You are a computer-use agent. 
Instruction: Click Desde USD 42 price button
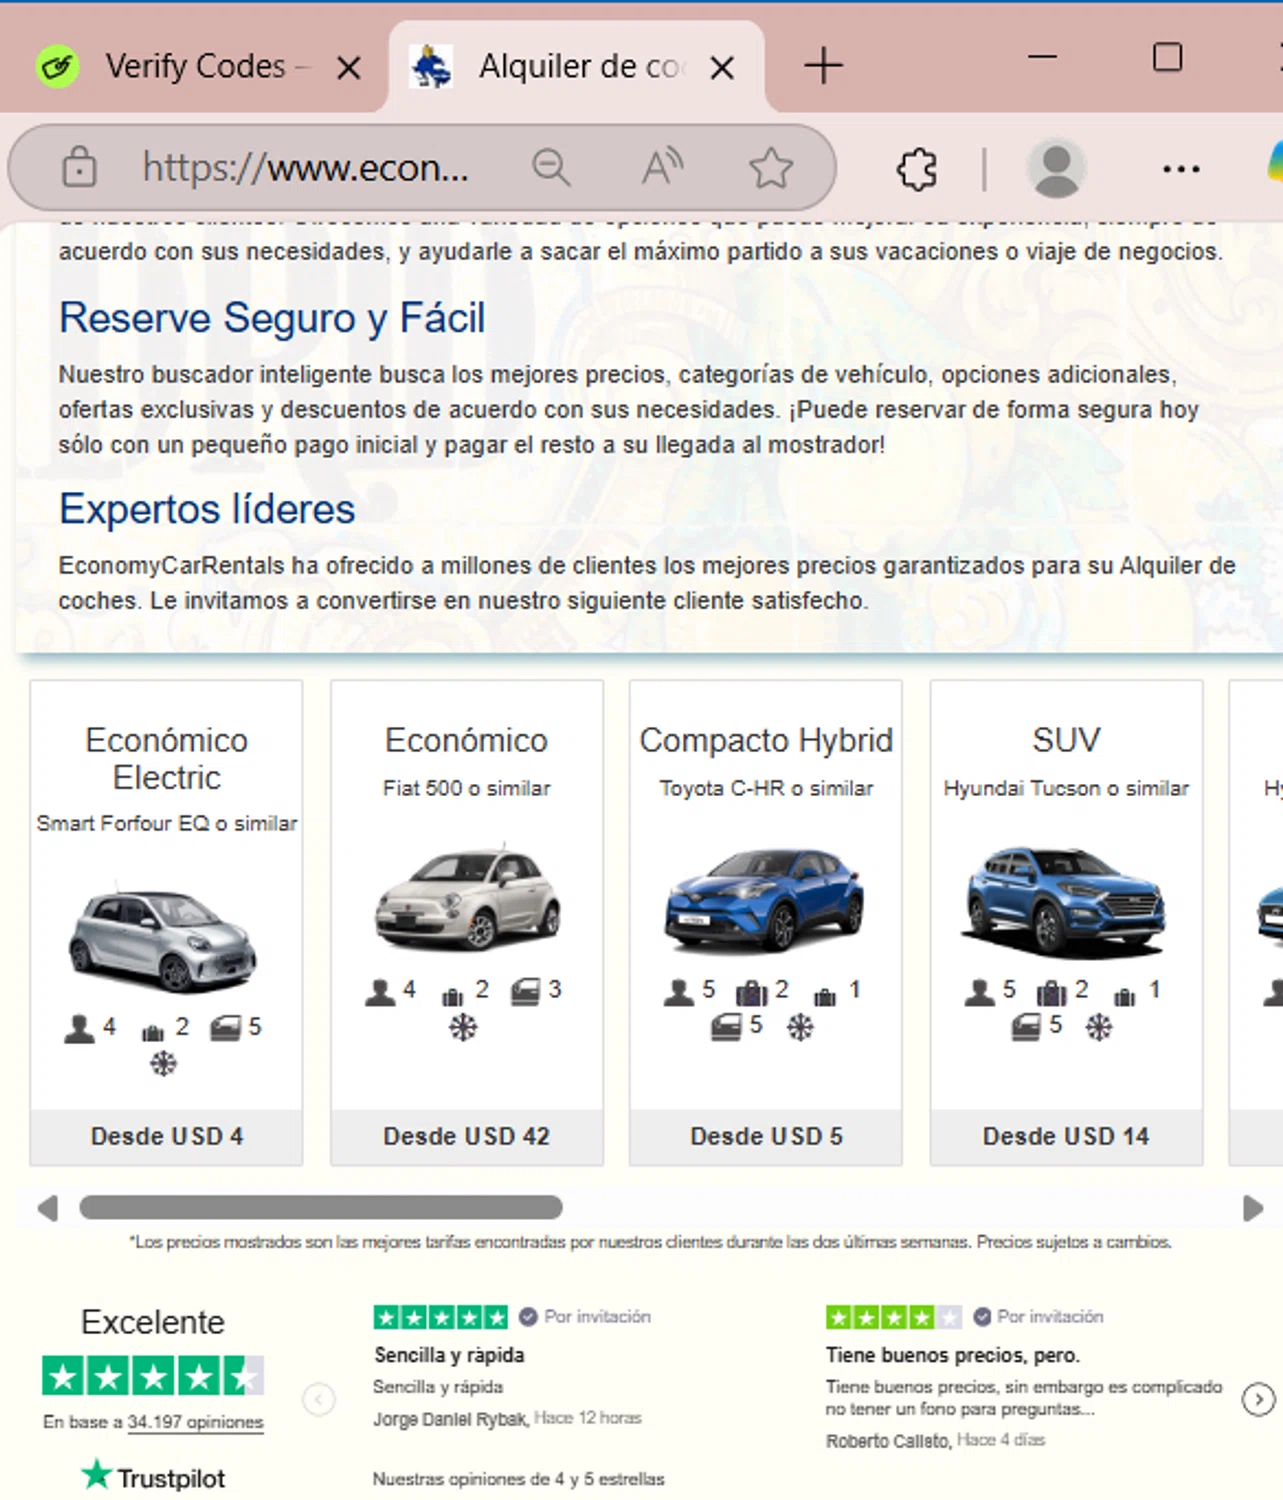click(x=467, y=1137)
